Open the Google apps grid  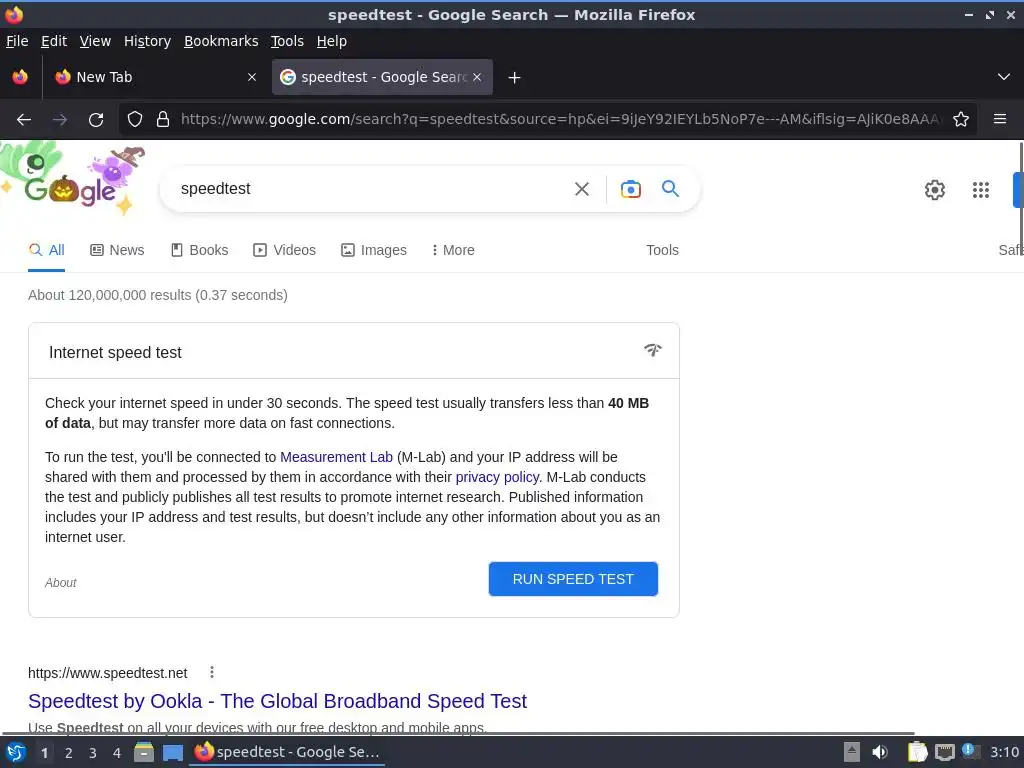(x=981, y=190)
